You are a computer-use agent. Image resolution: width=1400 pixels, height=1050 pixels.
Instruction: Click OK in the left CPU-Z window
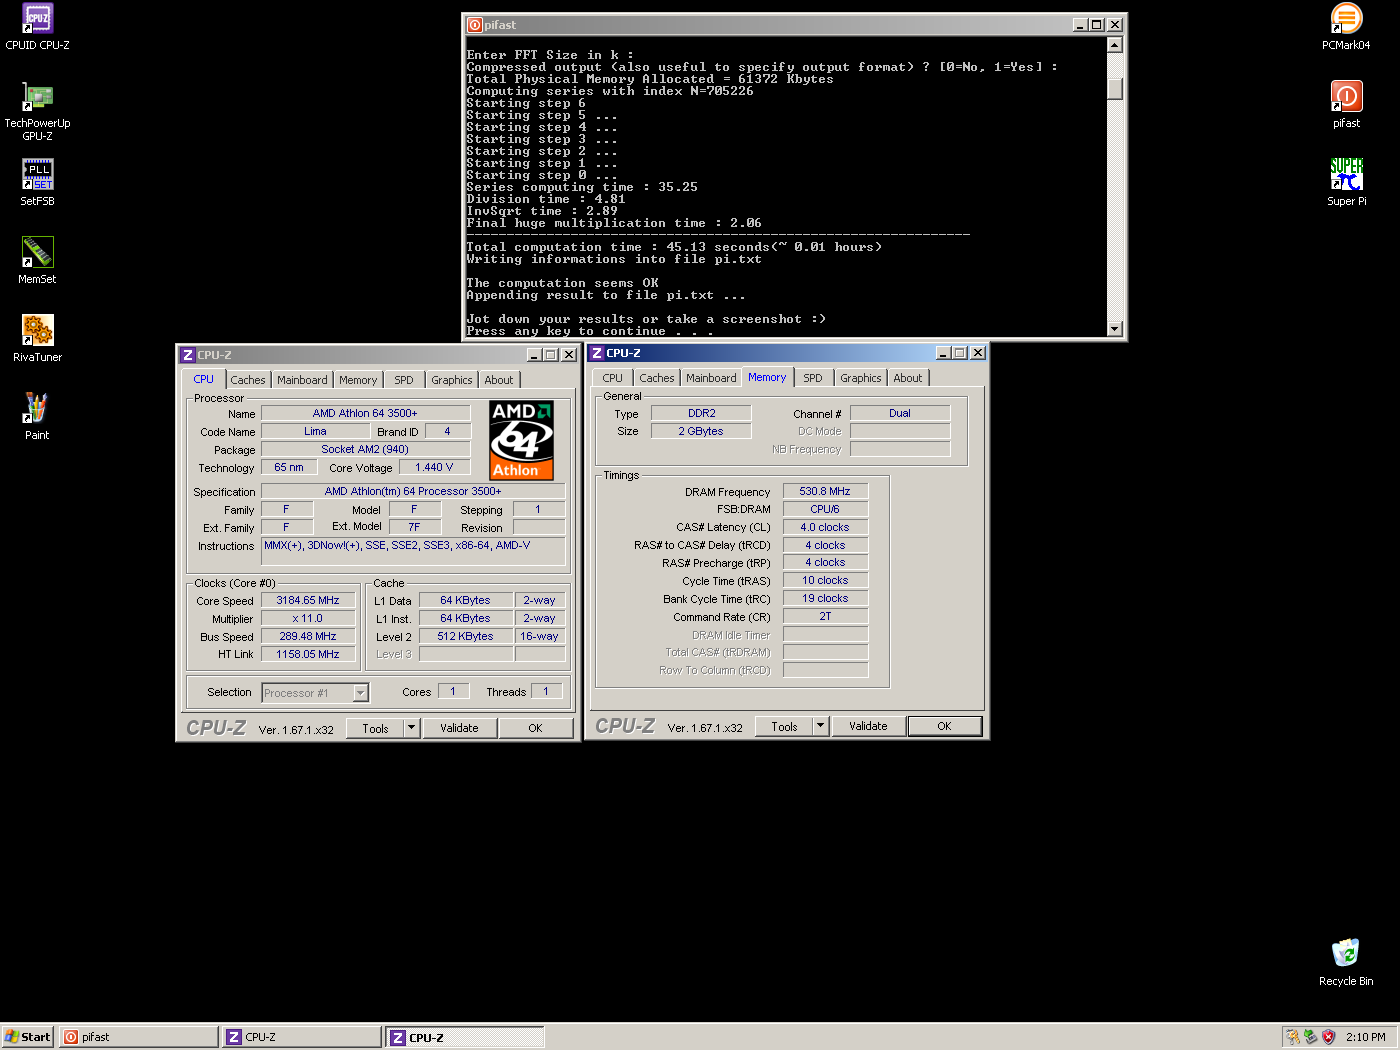tap(535, 728)
